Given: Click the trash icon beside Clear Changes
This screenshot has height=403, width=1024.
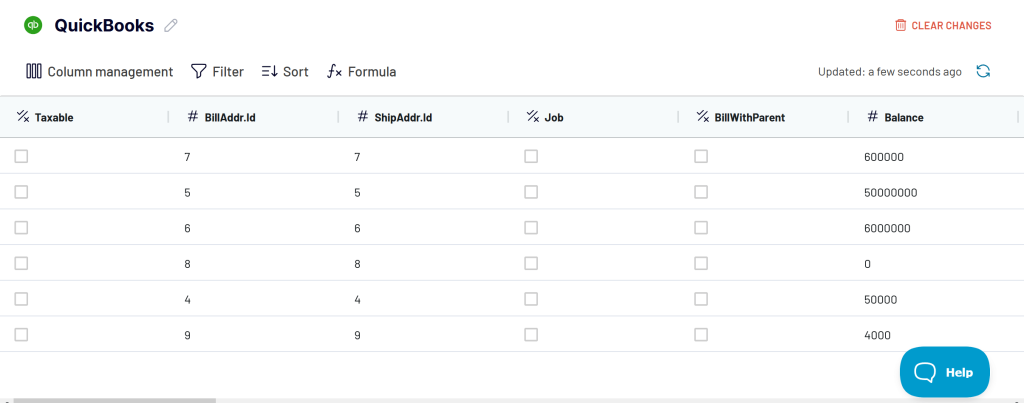Looking at the screenshot, I should pyautogui.click(x=901, y=25).
